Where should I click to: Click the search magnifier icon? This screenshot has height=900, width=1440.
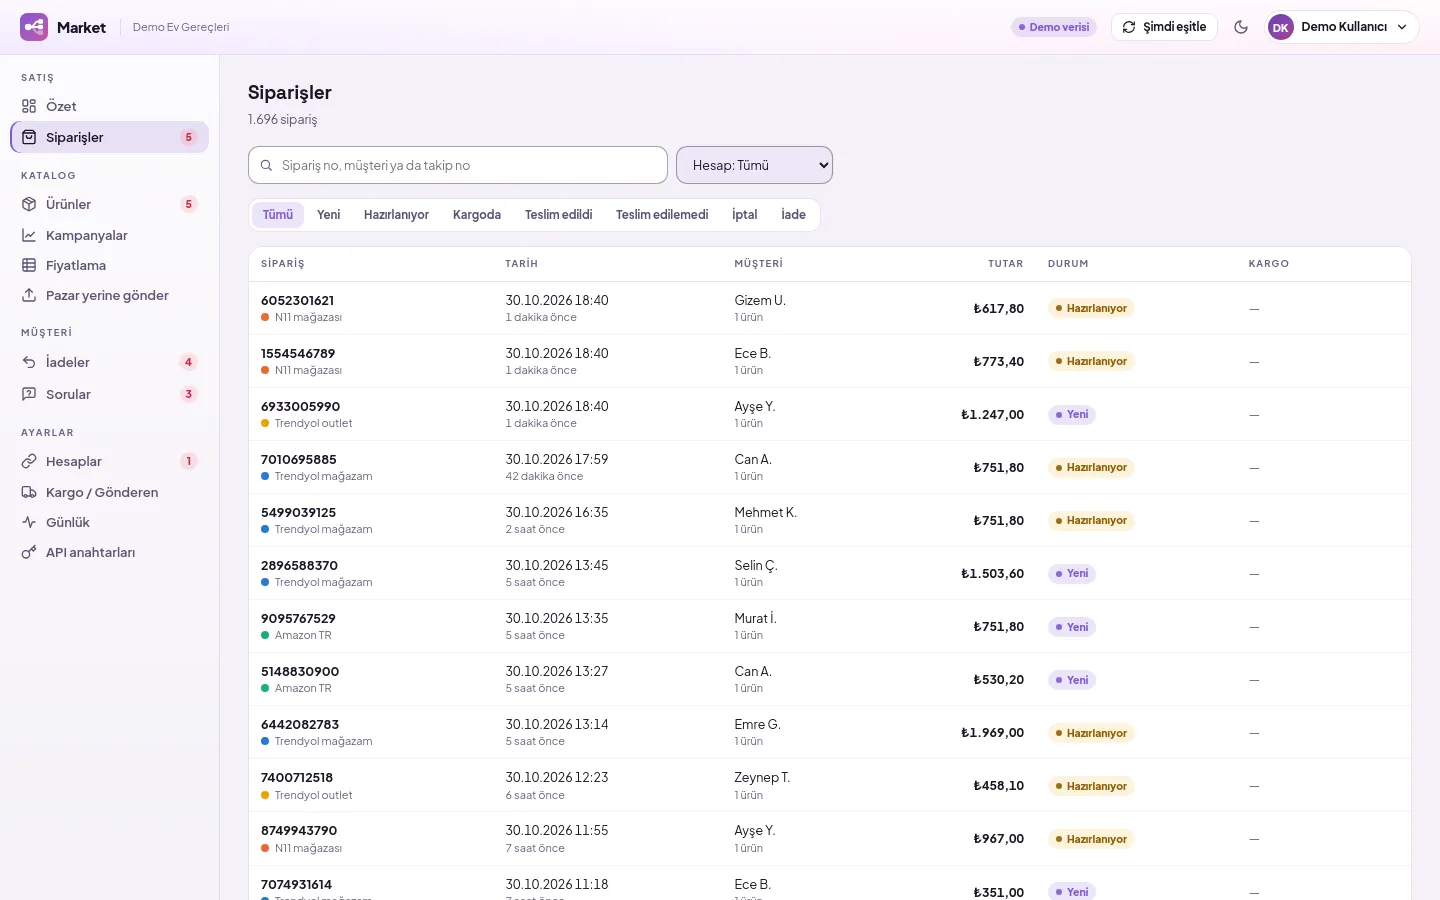click(x=266, y=165)
